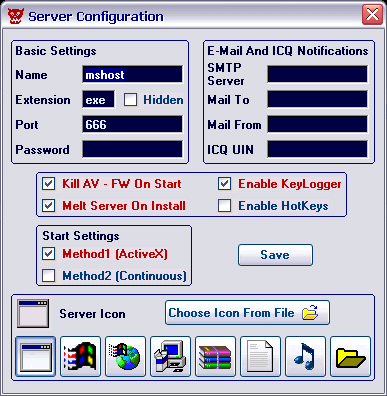The height and width of the screenshot is (396, 387).
Task: Uncheck Method1 (ActiveX) start setting
Action: pos(49,254)
